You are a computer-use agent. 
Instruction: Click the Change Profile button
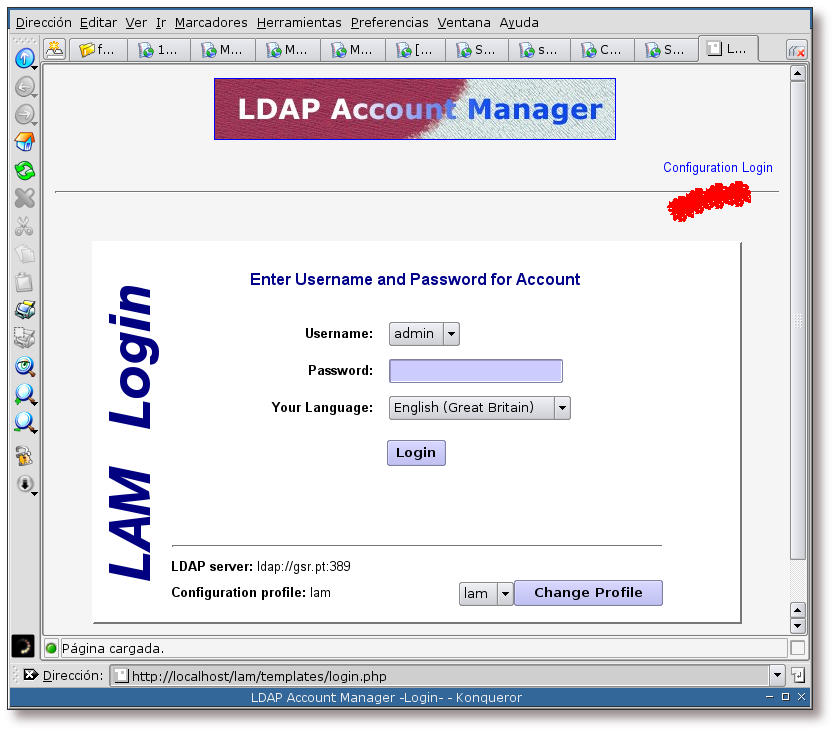[588, 593]
